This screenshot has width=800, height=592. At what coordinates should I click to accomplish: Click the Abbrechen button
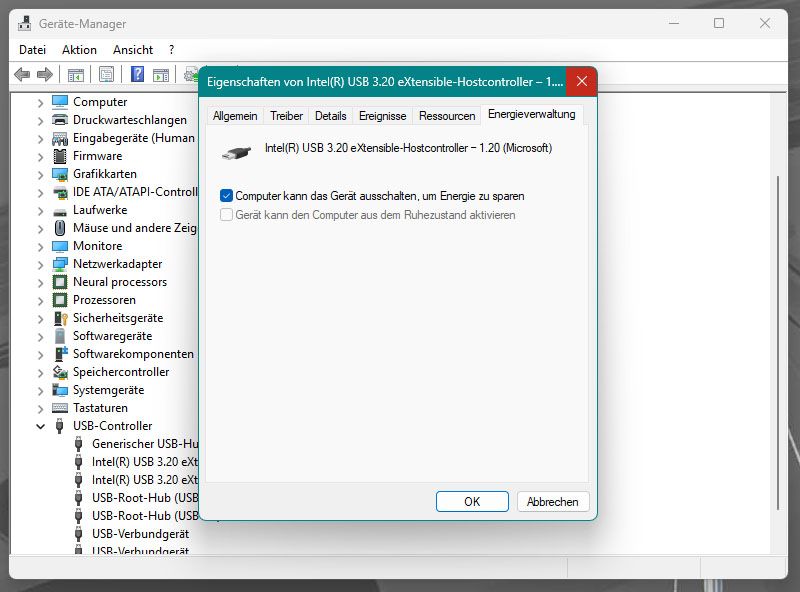(x=553, y=502)
